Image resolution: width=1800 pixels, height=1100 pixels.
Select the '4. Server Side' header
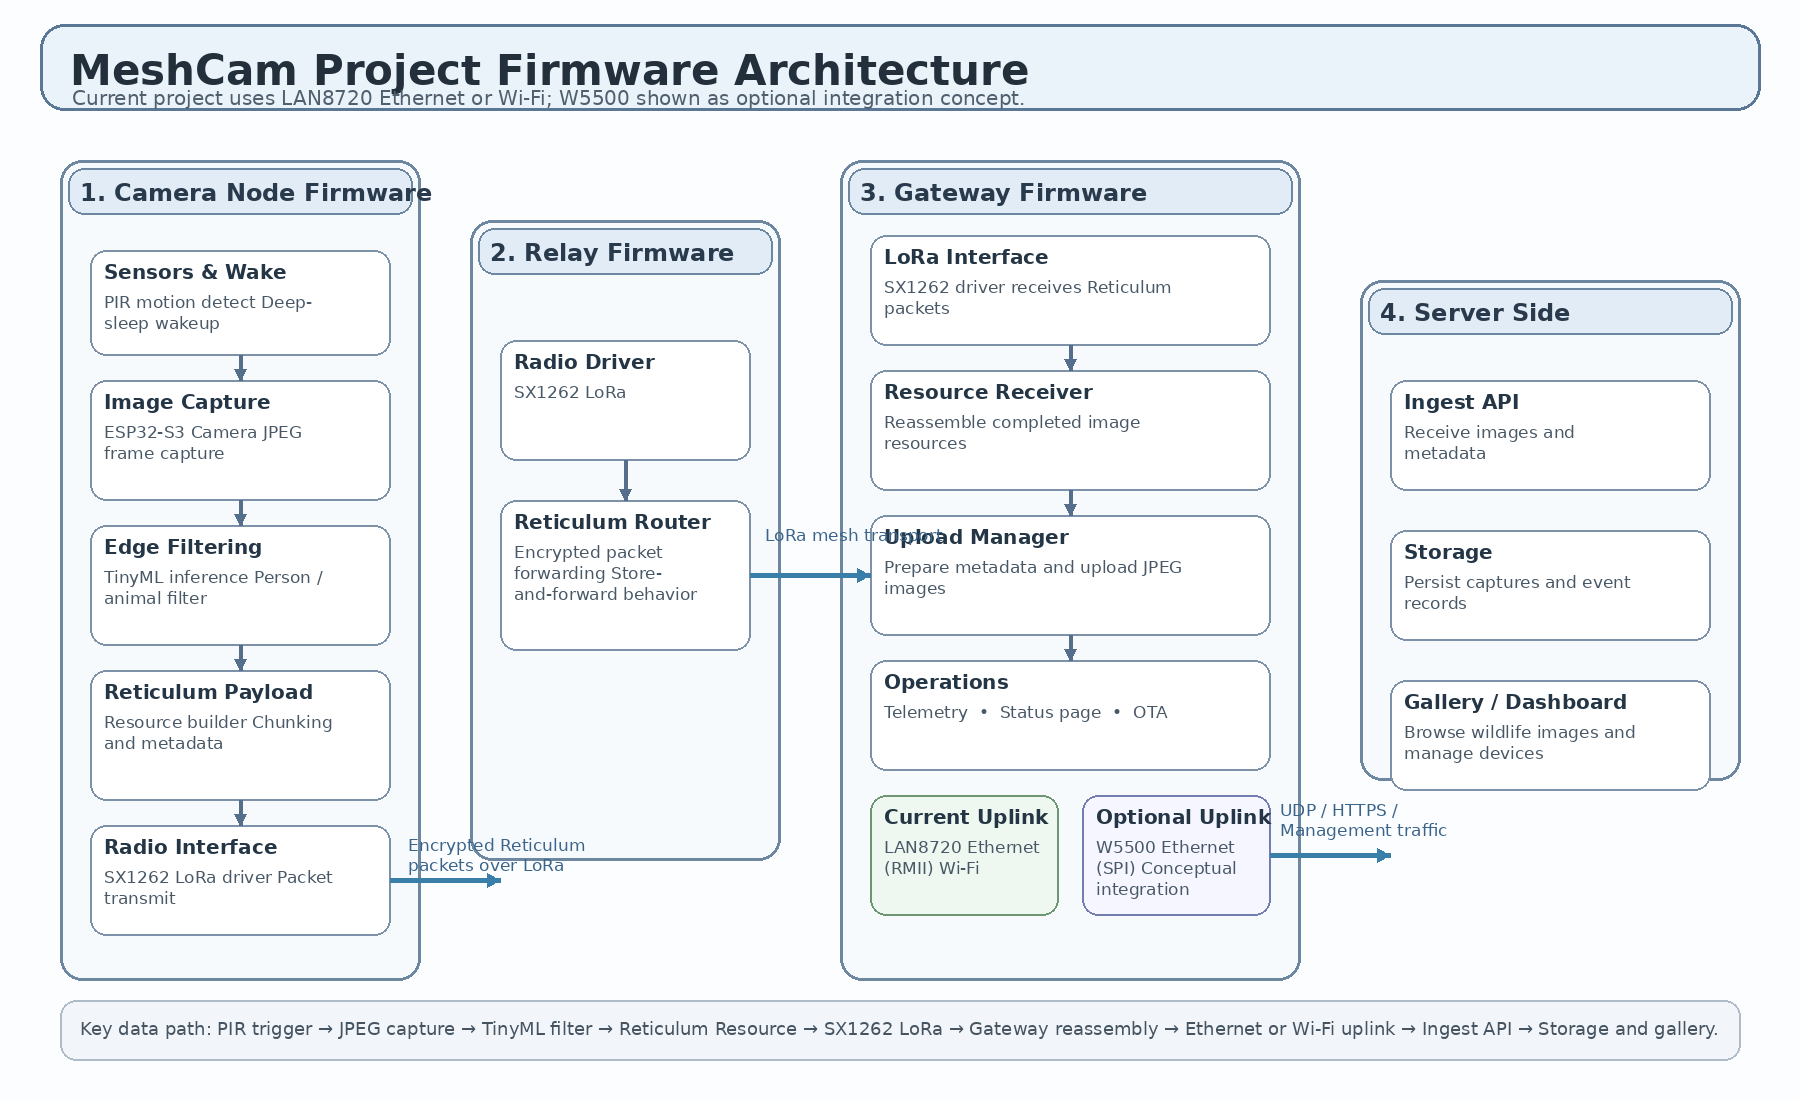[x=1550, y=312]
